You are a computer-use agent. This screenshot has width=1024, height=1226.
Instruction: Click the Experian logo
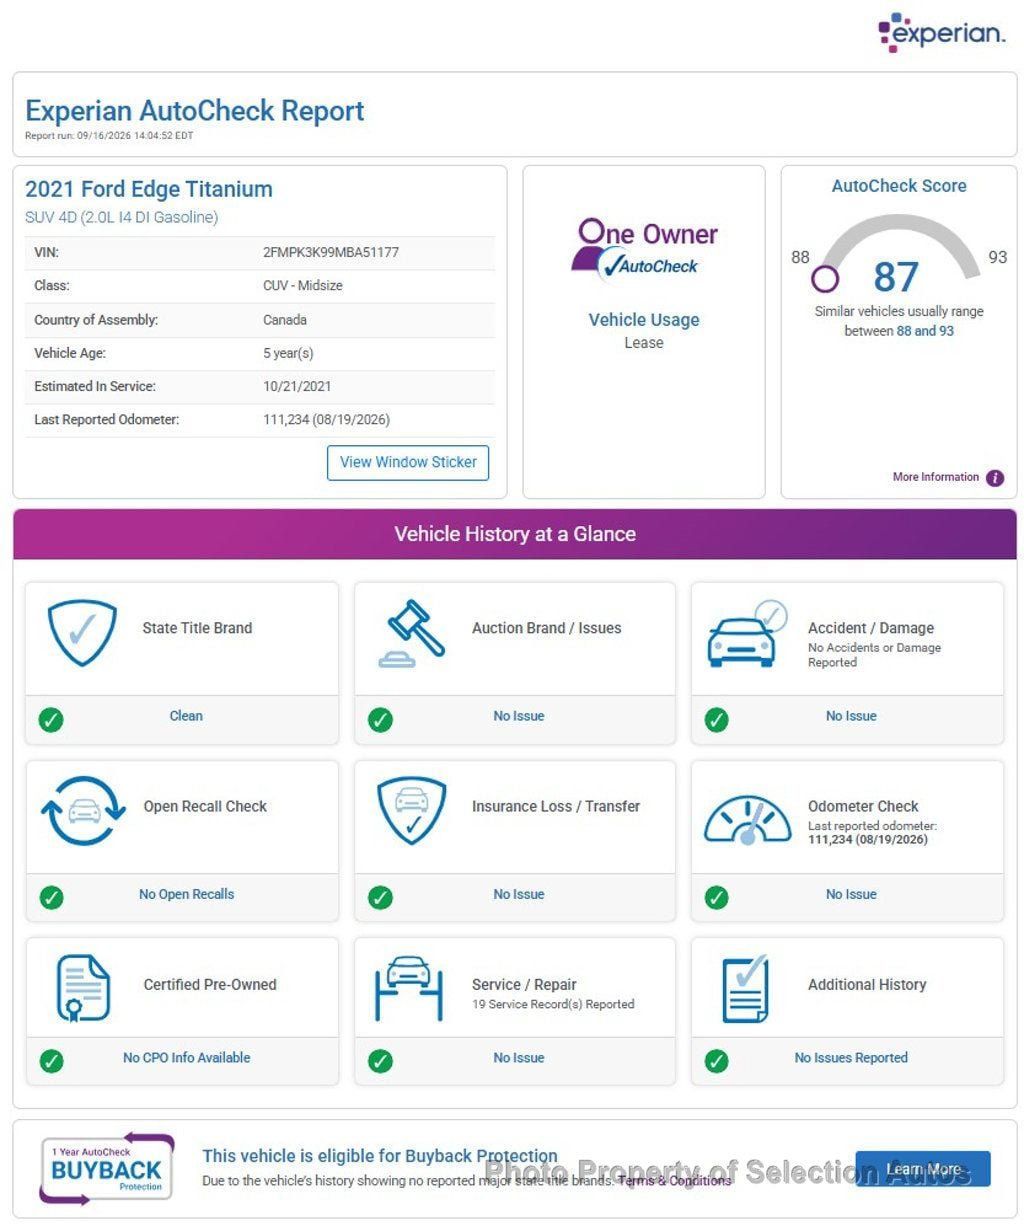tap(941, 33)
